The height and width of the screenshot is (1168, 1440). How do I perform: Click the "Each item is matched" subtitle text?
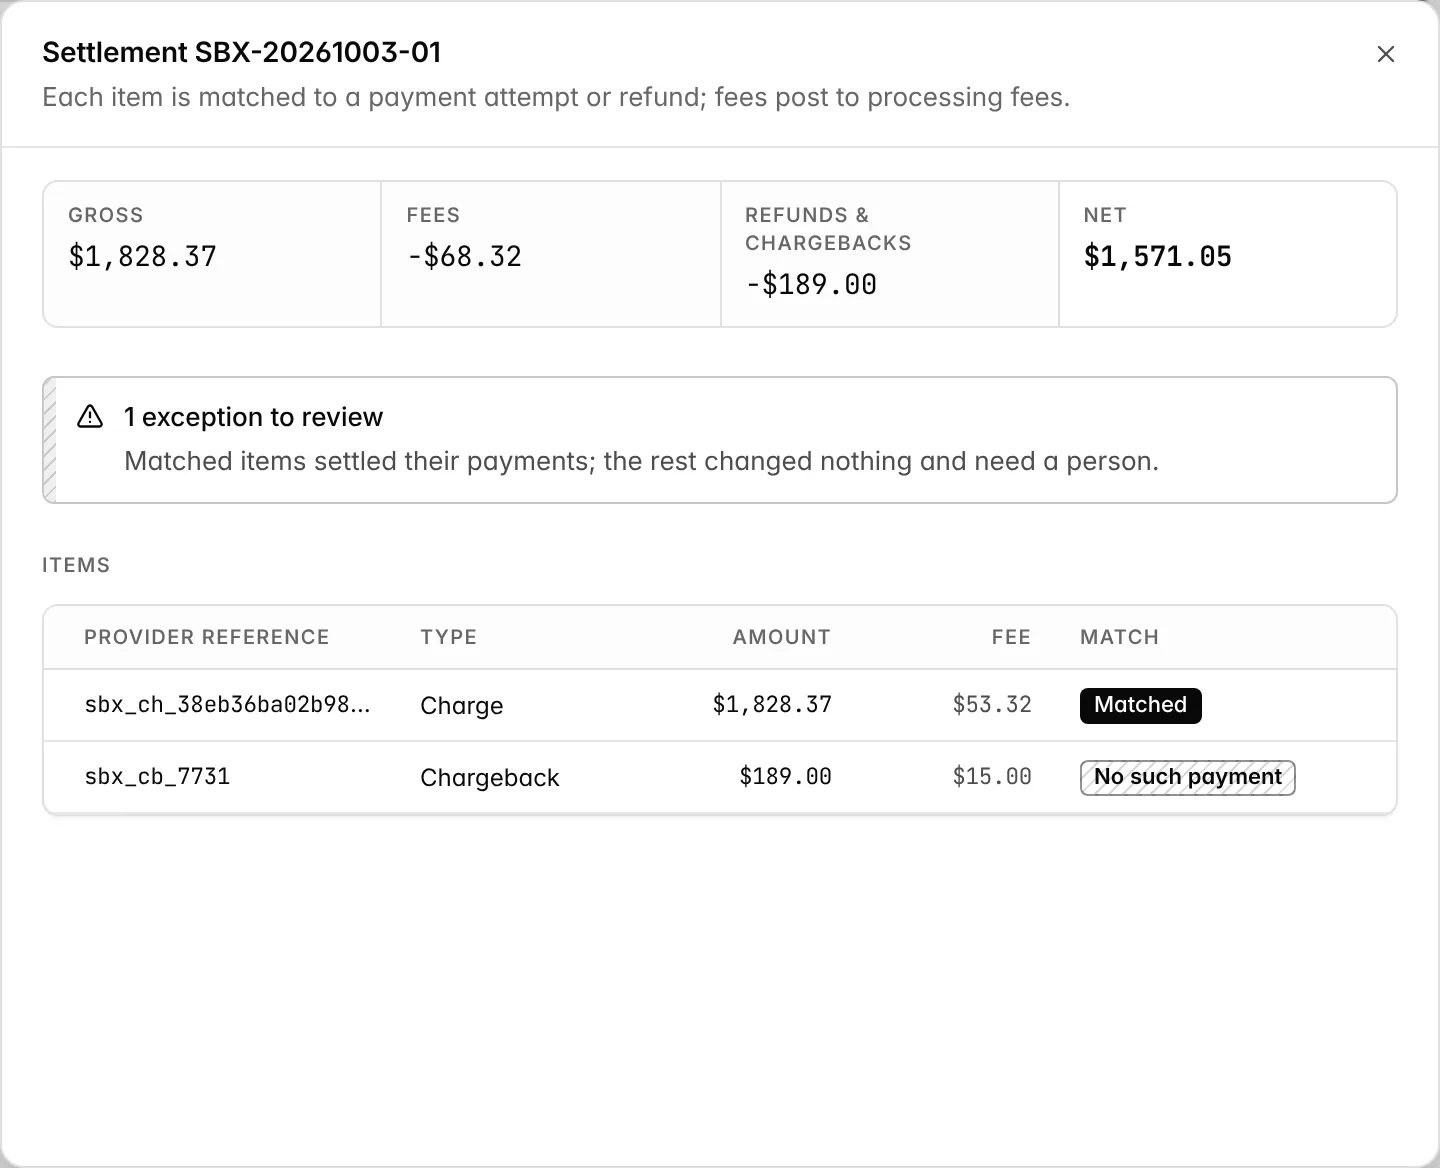tap(556, 97)
